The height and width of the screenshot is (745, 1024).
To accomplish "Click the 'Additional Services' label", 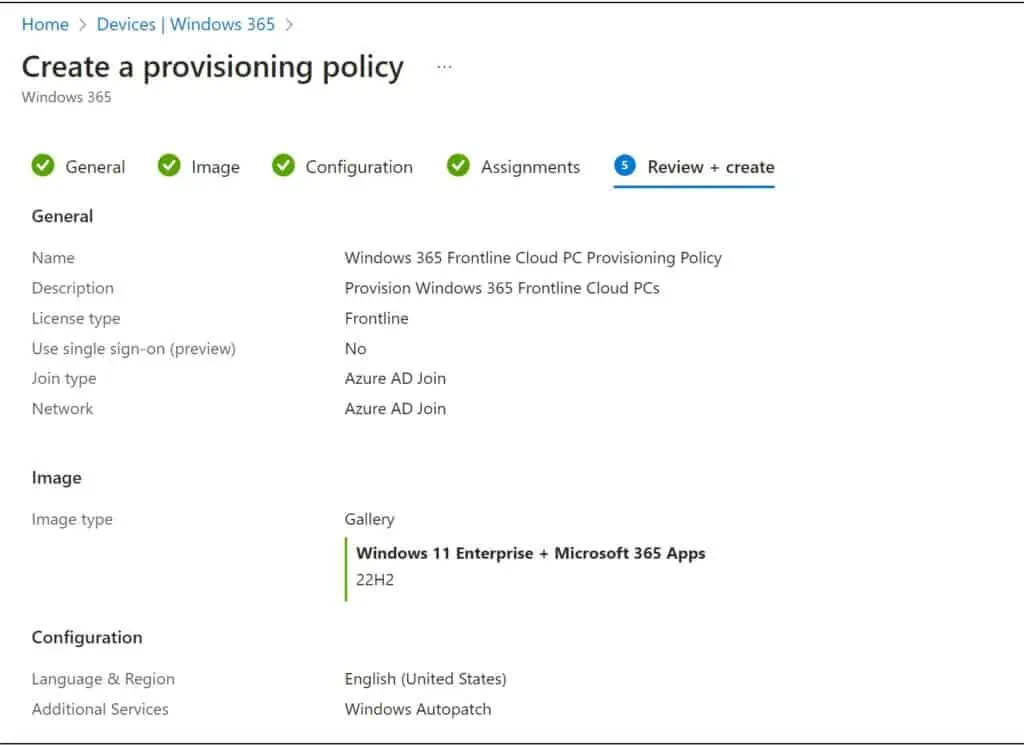I will point(100,709).
